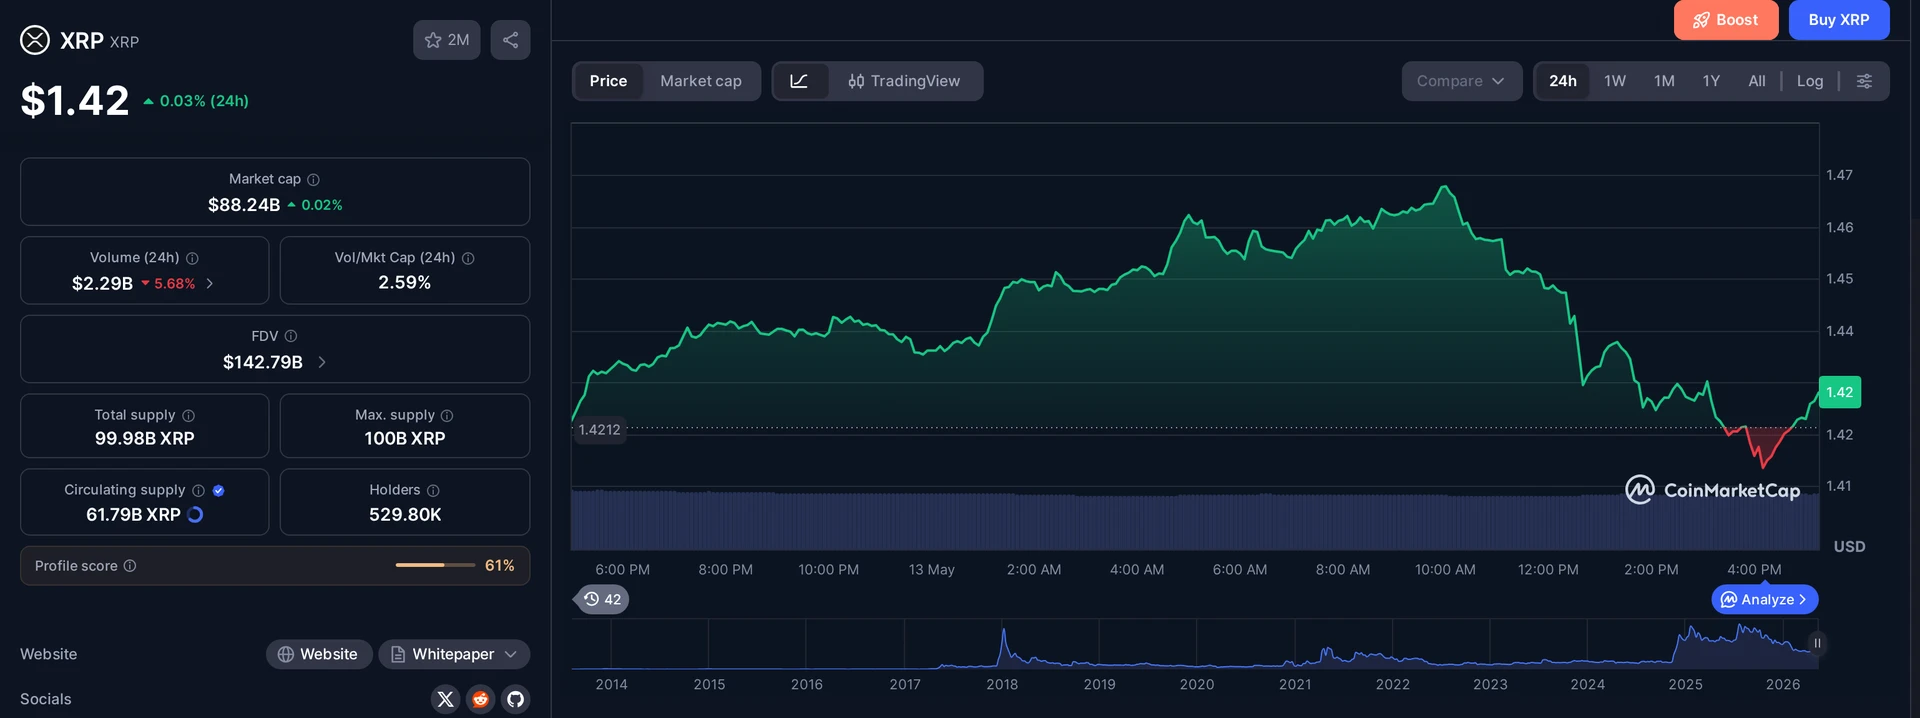Expand Volume (24h) details chevron

click(x=209, y=284)
